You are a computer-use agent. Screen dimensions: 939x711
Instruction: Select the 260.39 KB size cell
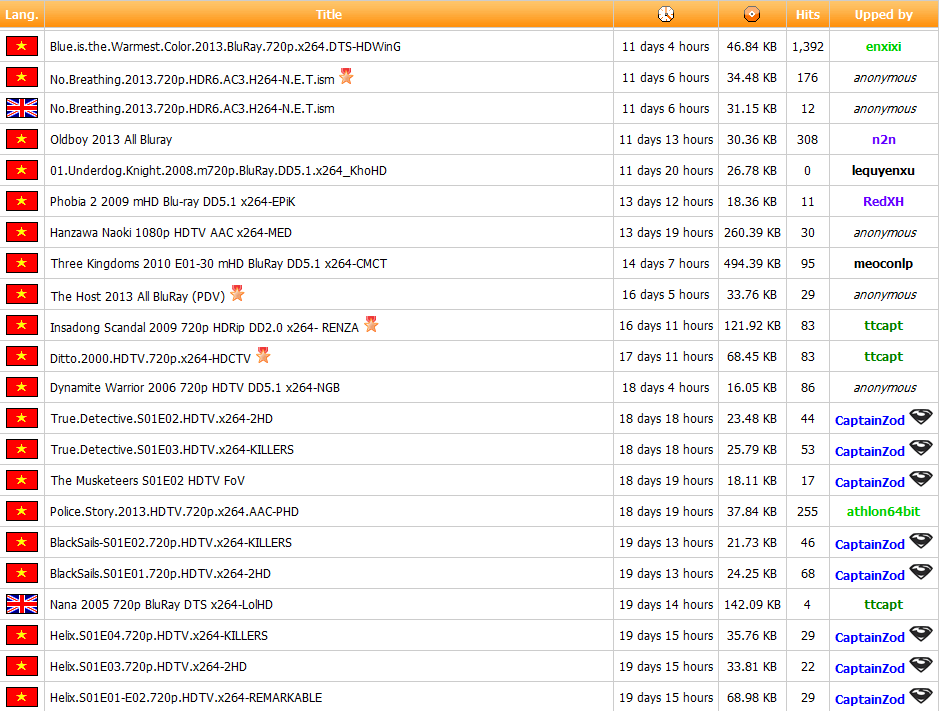click(x=752, y=232)
